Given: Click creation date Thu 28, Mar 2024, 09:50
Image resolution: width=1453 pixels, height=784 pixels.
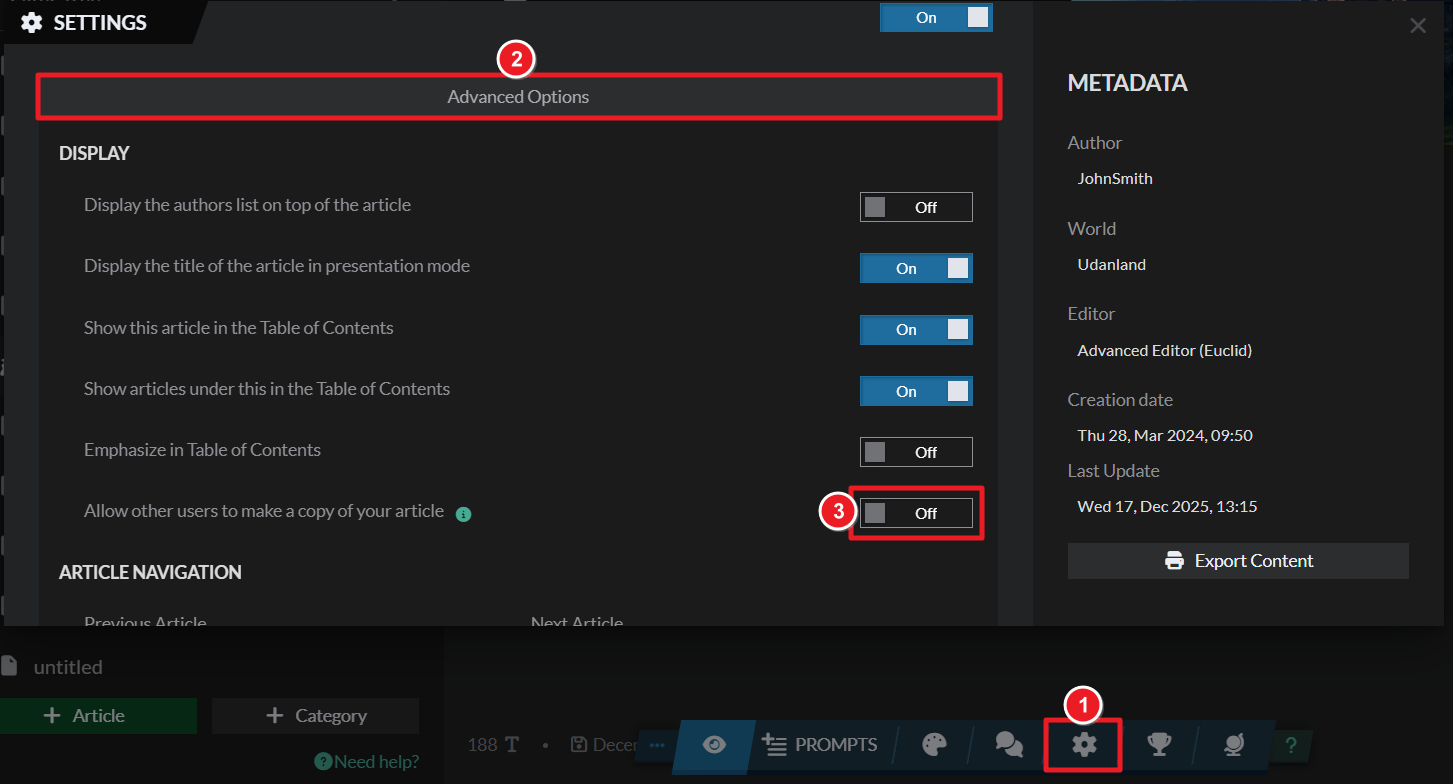Looking at the screenshot, I should [1165, 436].
